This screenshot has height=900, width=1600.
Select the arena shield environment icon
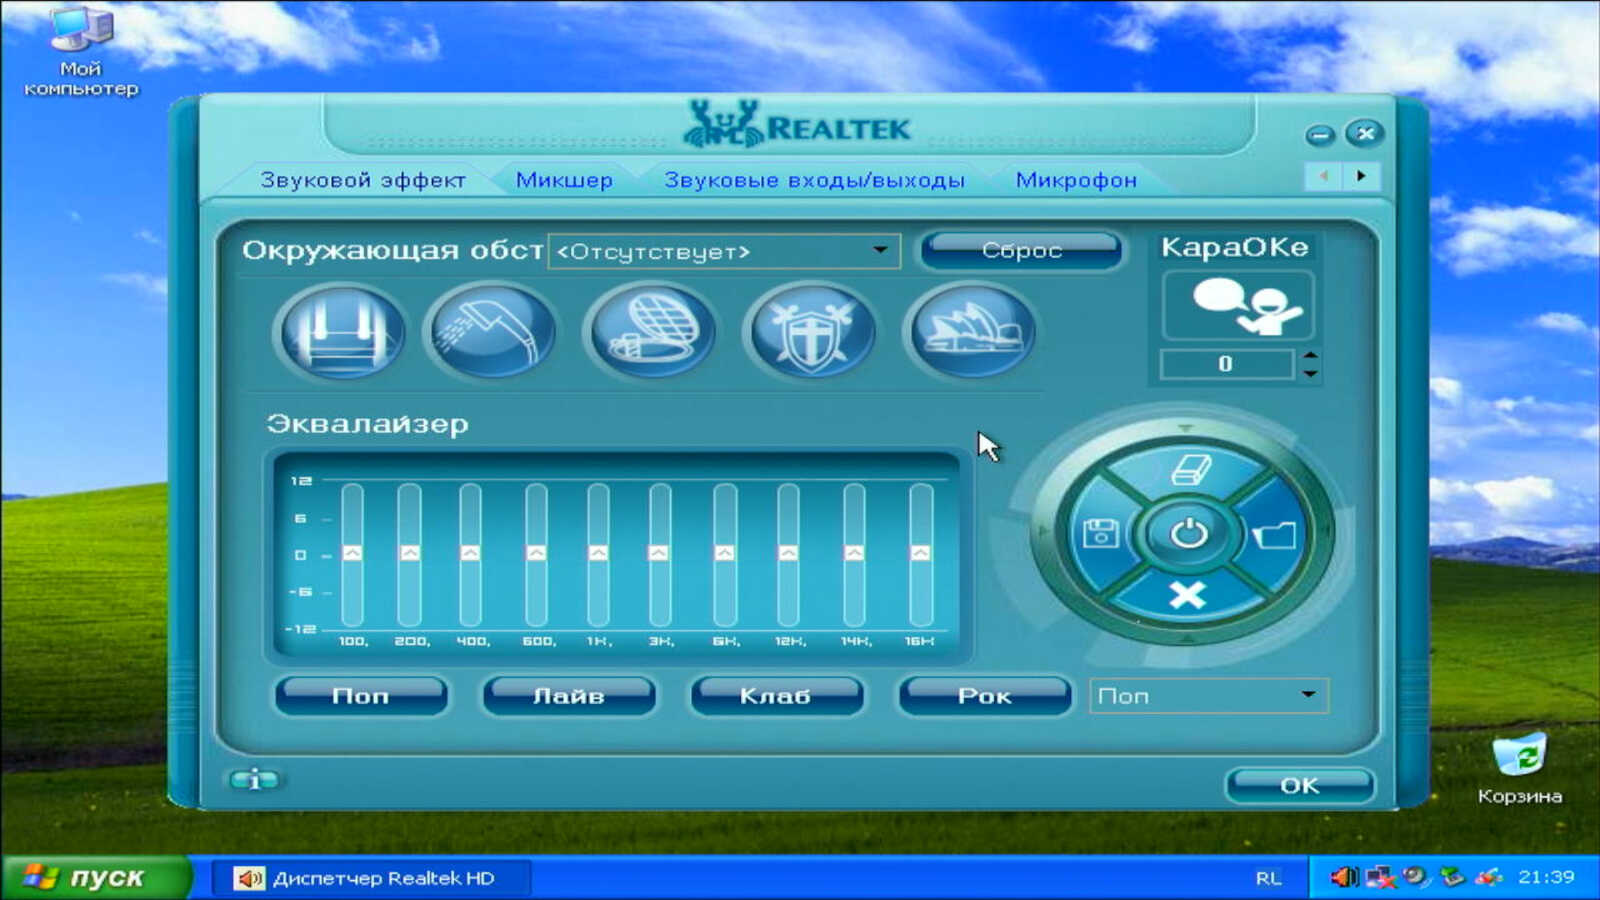(x=812, y=332)
